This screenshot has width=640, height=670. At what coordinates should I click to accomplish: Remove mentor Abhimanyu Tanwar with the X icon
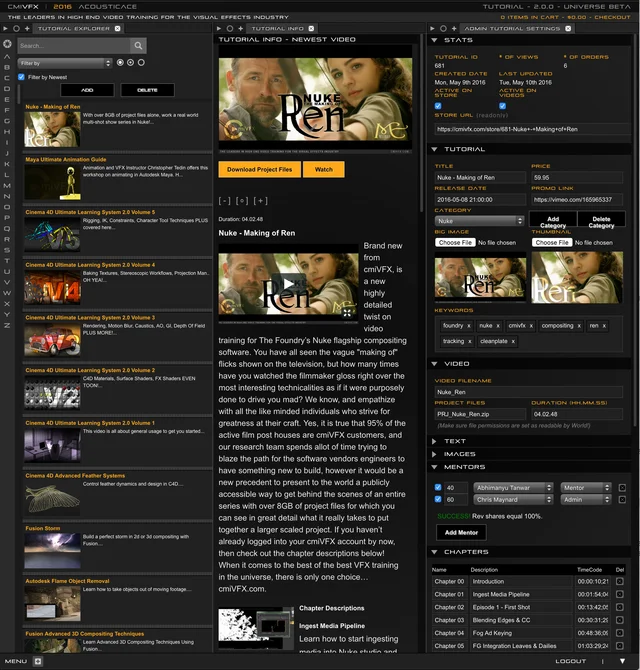coord(622,488)
